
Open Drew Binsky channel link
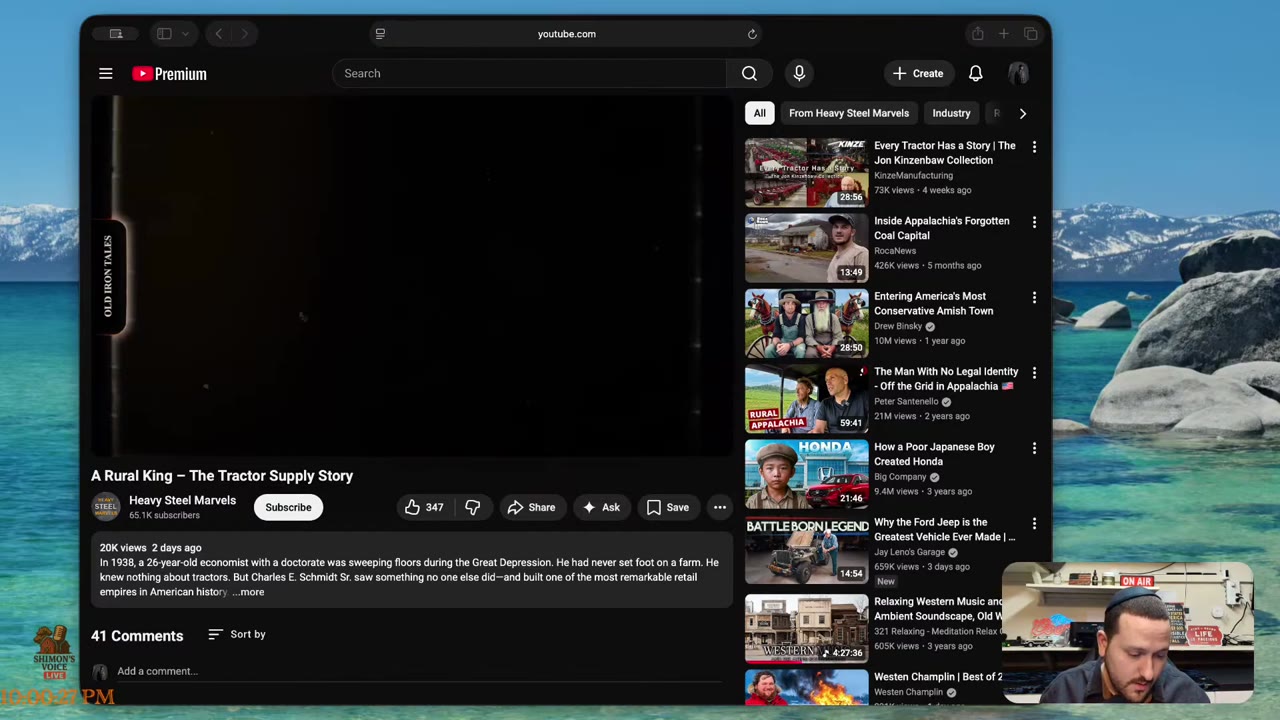898,326
